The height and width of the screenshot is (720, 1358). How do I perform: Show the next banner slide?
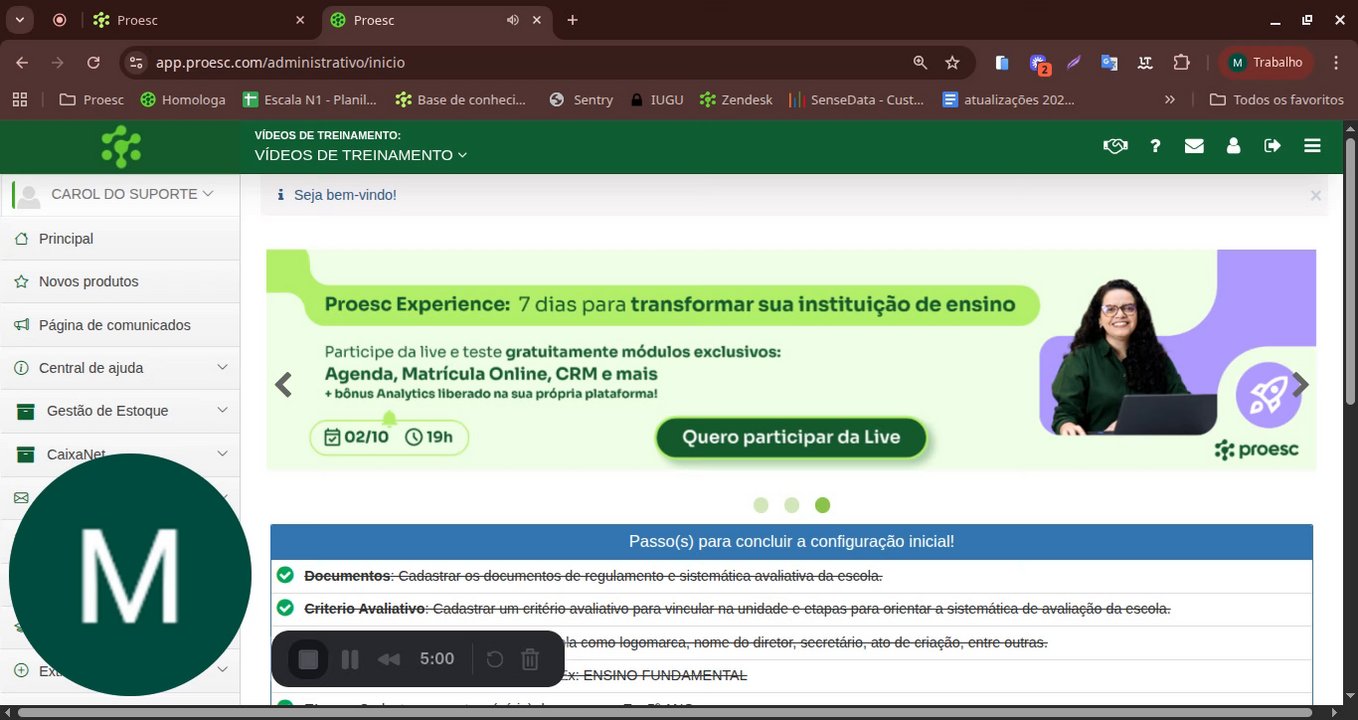click(1300, 385)
